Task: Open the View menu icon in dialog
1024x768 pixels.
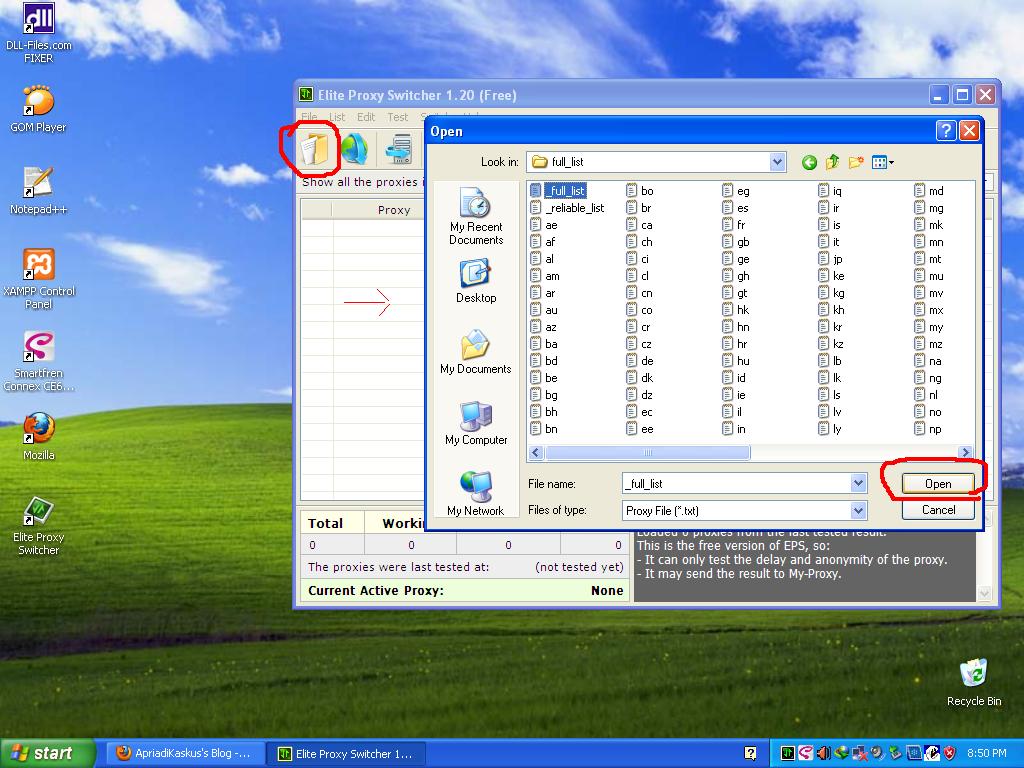Action: coord(882,162)
